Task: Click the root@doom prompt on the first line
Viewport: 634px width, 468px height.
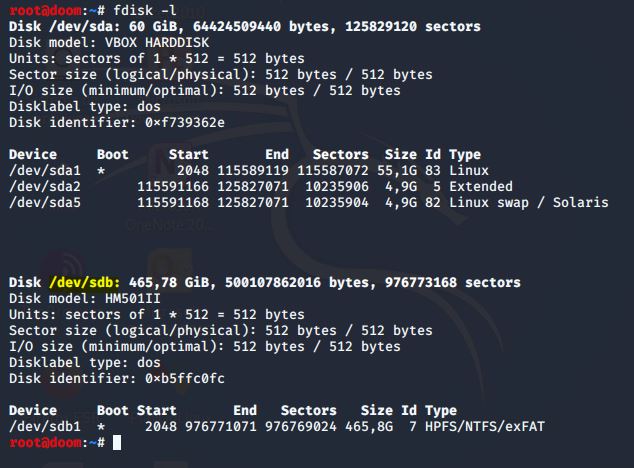Action: [x=46, y=11]
